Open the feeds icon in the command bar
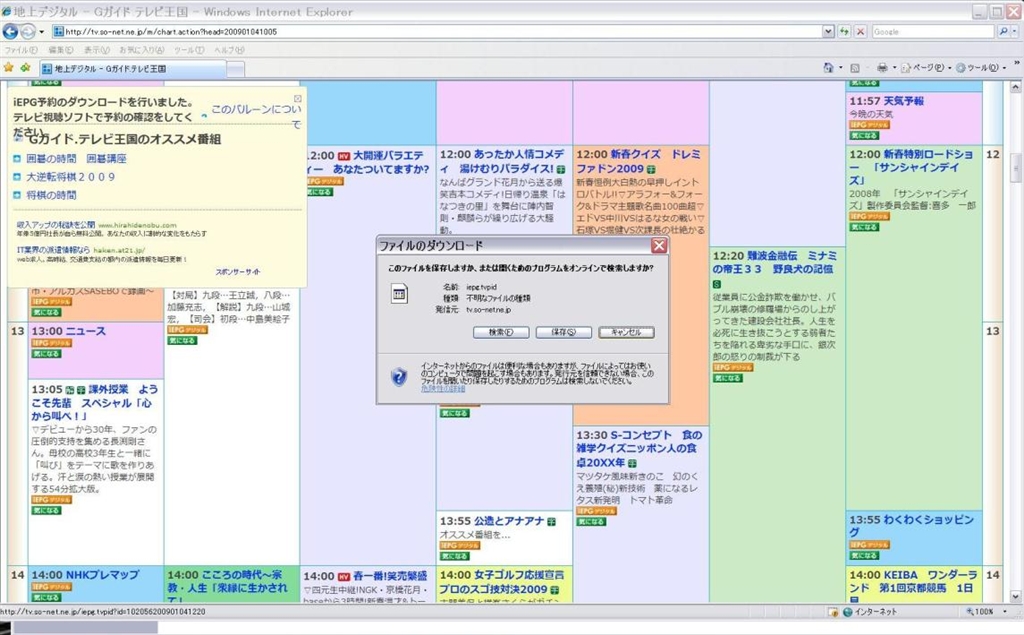This screenshot has width=1024, height=635. pos(854,68)
